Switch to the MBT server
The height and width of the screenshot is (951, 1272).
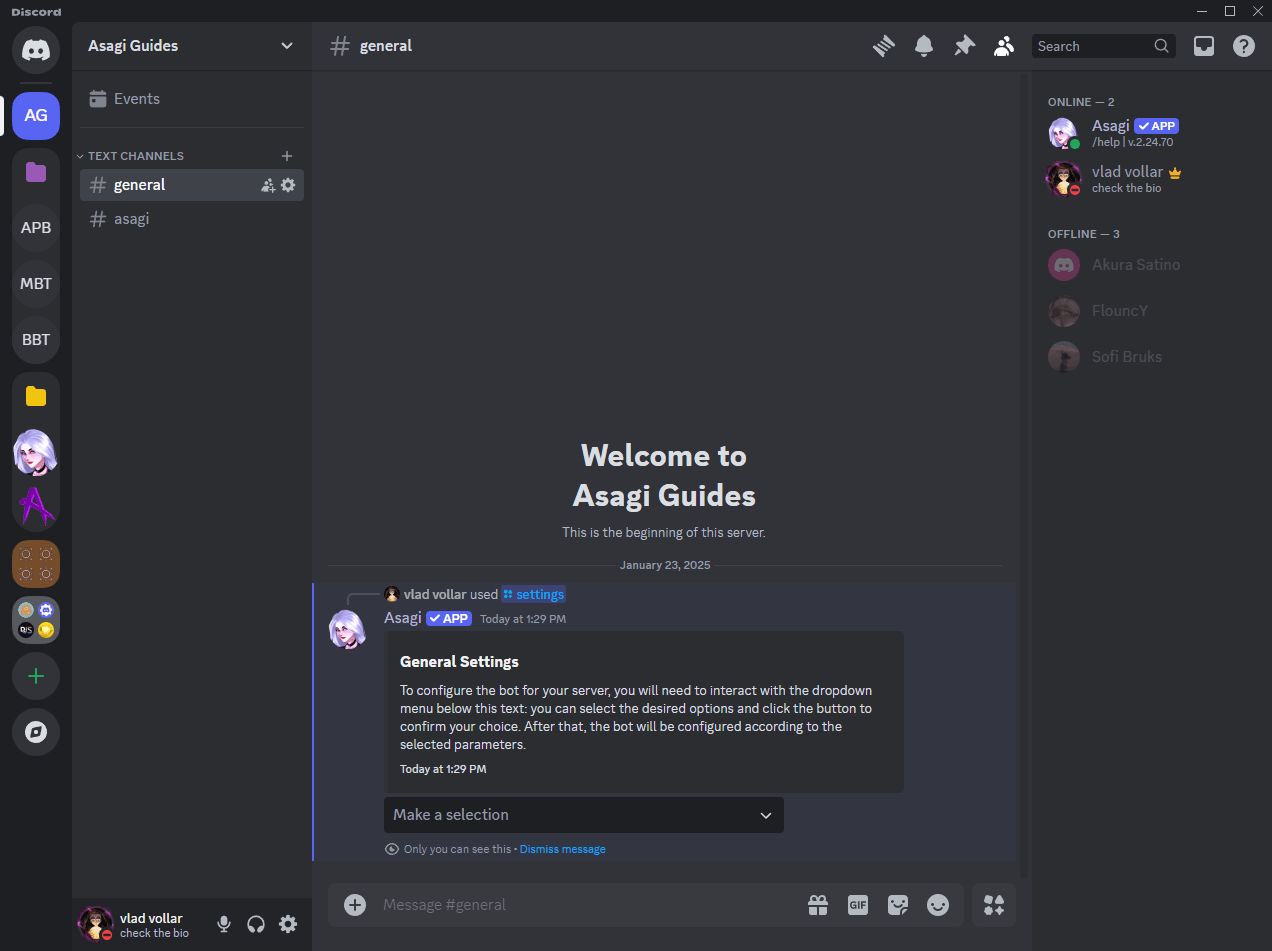(36, 283)
